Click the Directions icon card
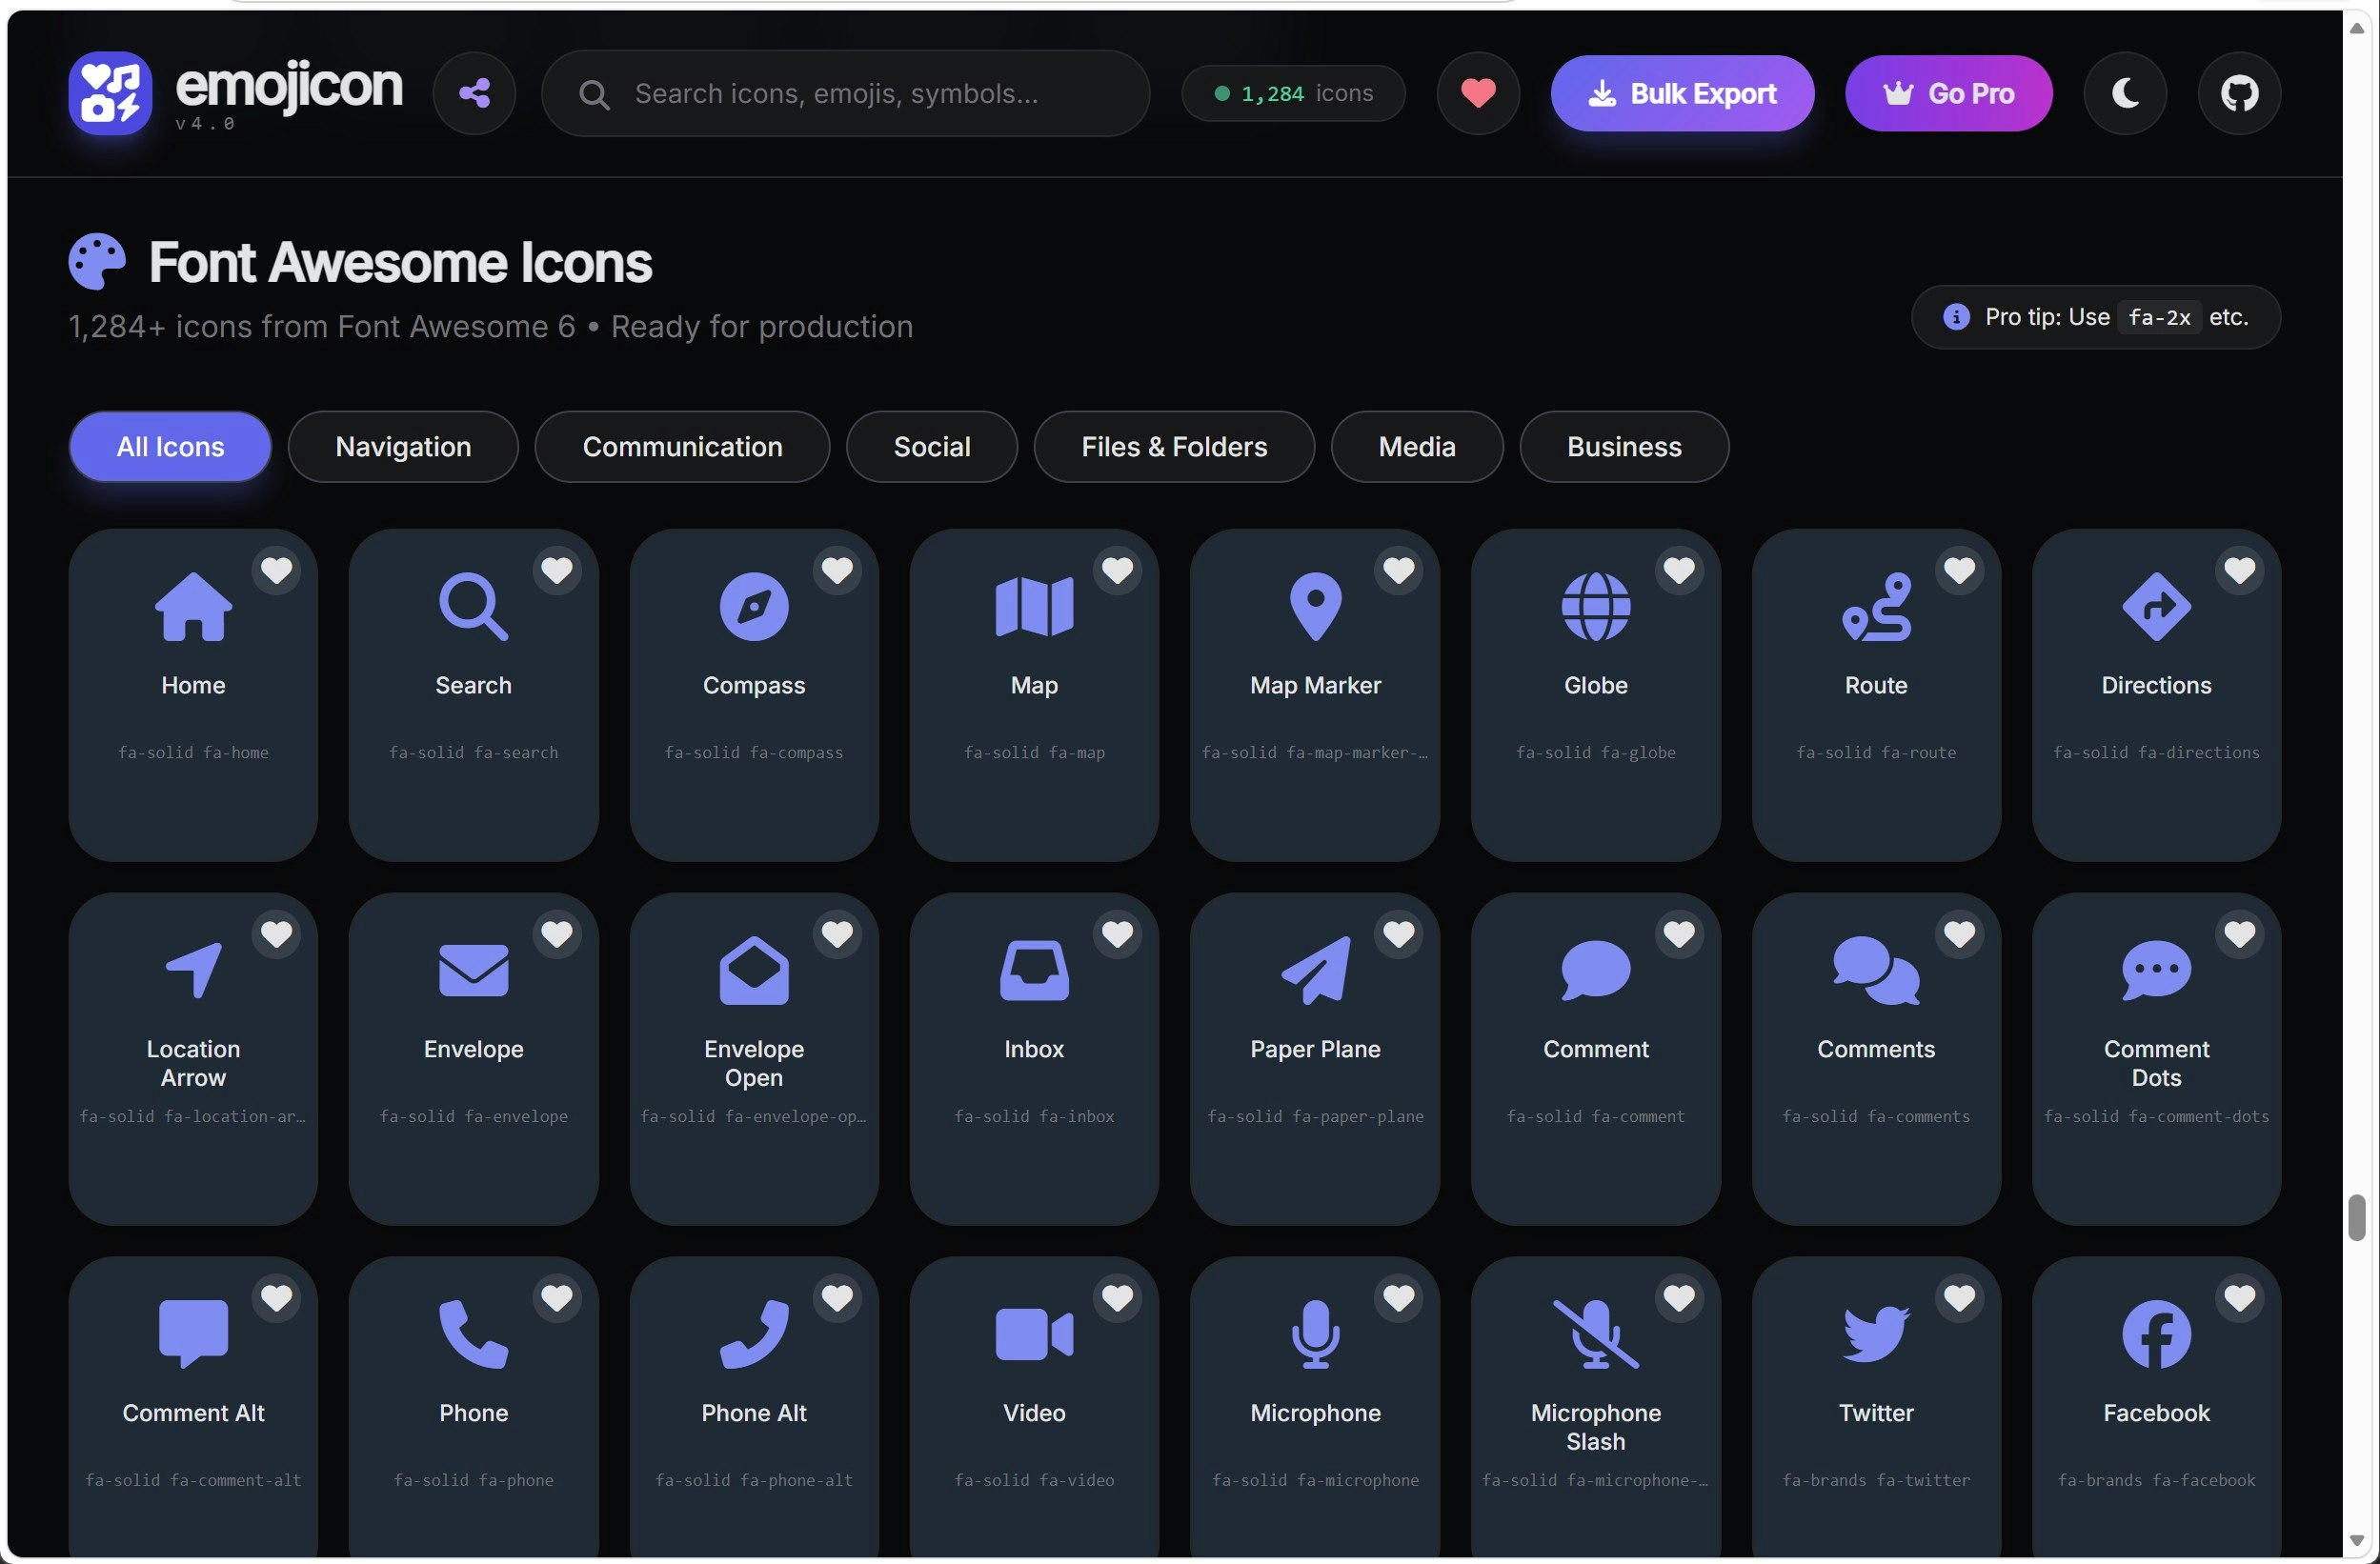The image size is (2380, 1564). tap(2156, 695)
